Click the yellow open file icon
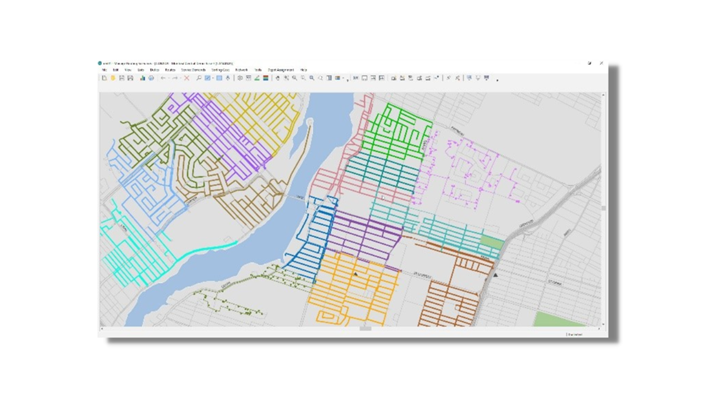The image size is (705, 397). tap(113, 78)
